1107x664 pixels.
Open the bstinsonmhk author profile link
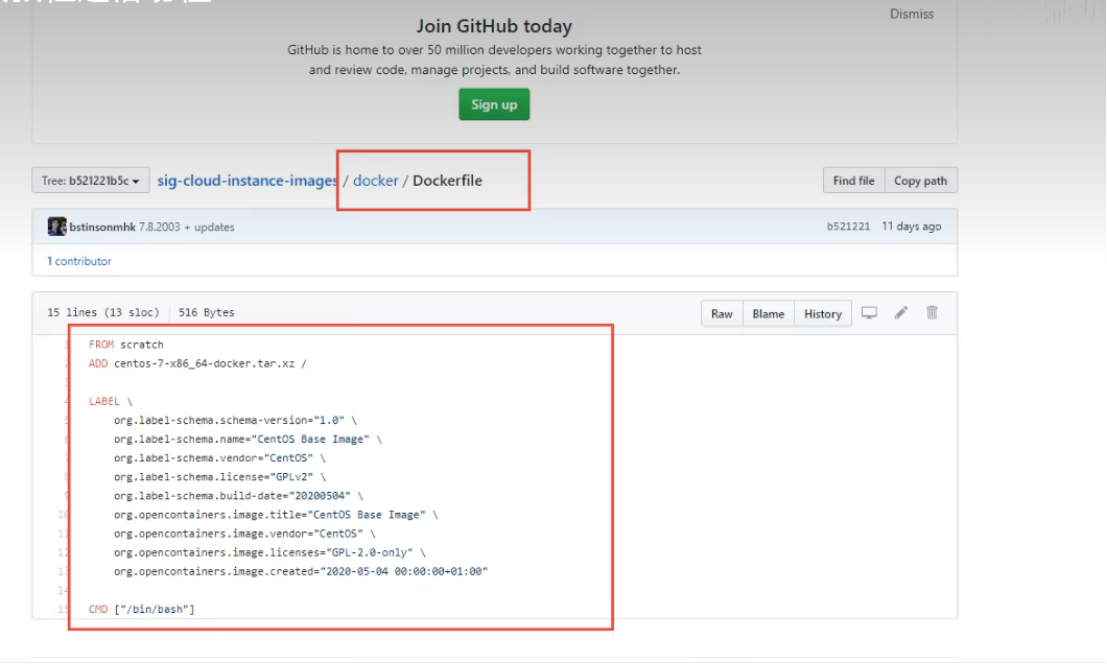[x=102, y=227]
